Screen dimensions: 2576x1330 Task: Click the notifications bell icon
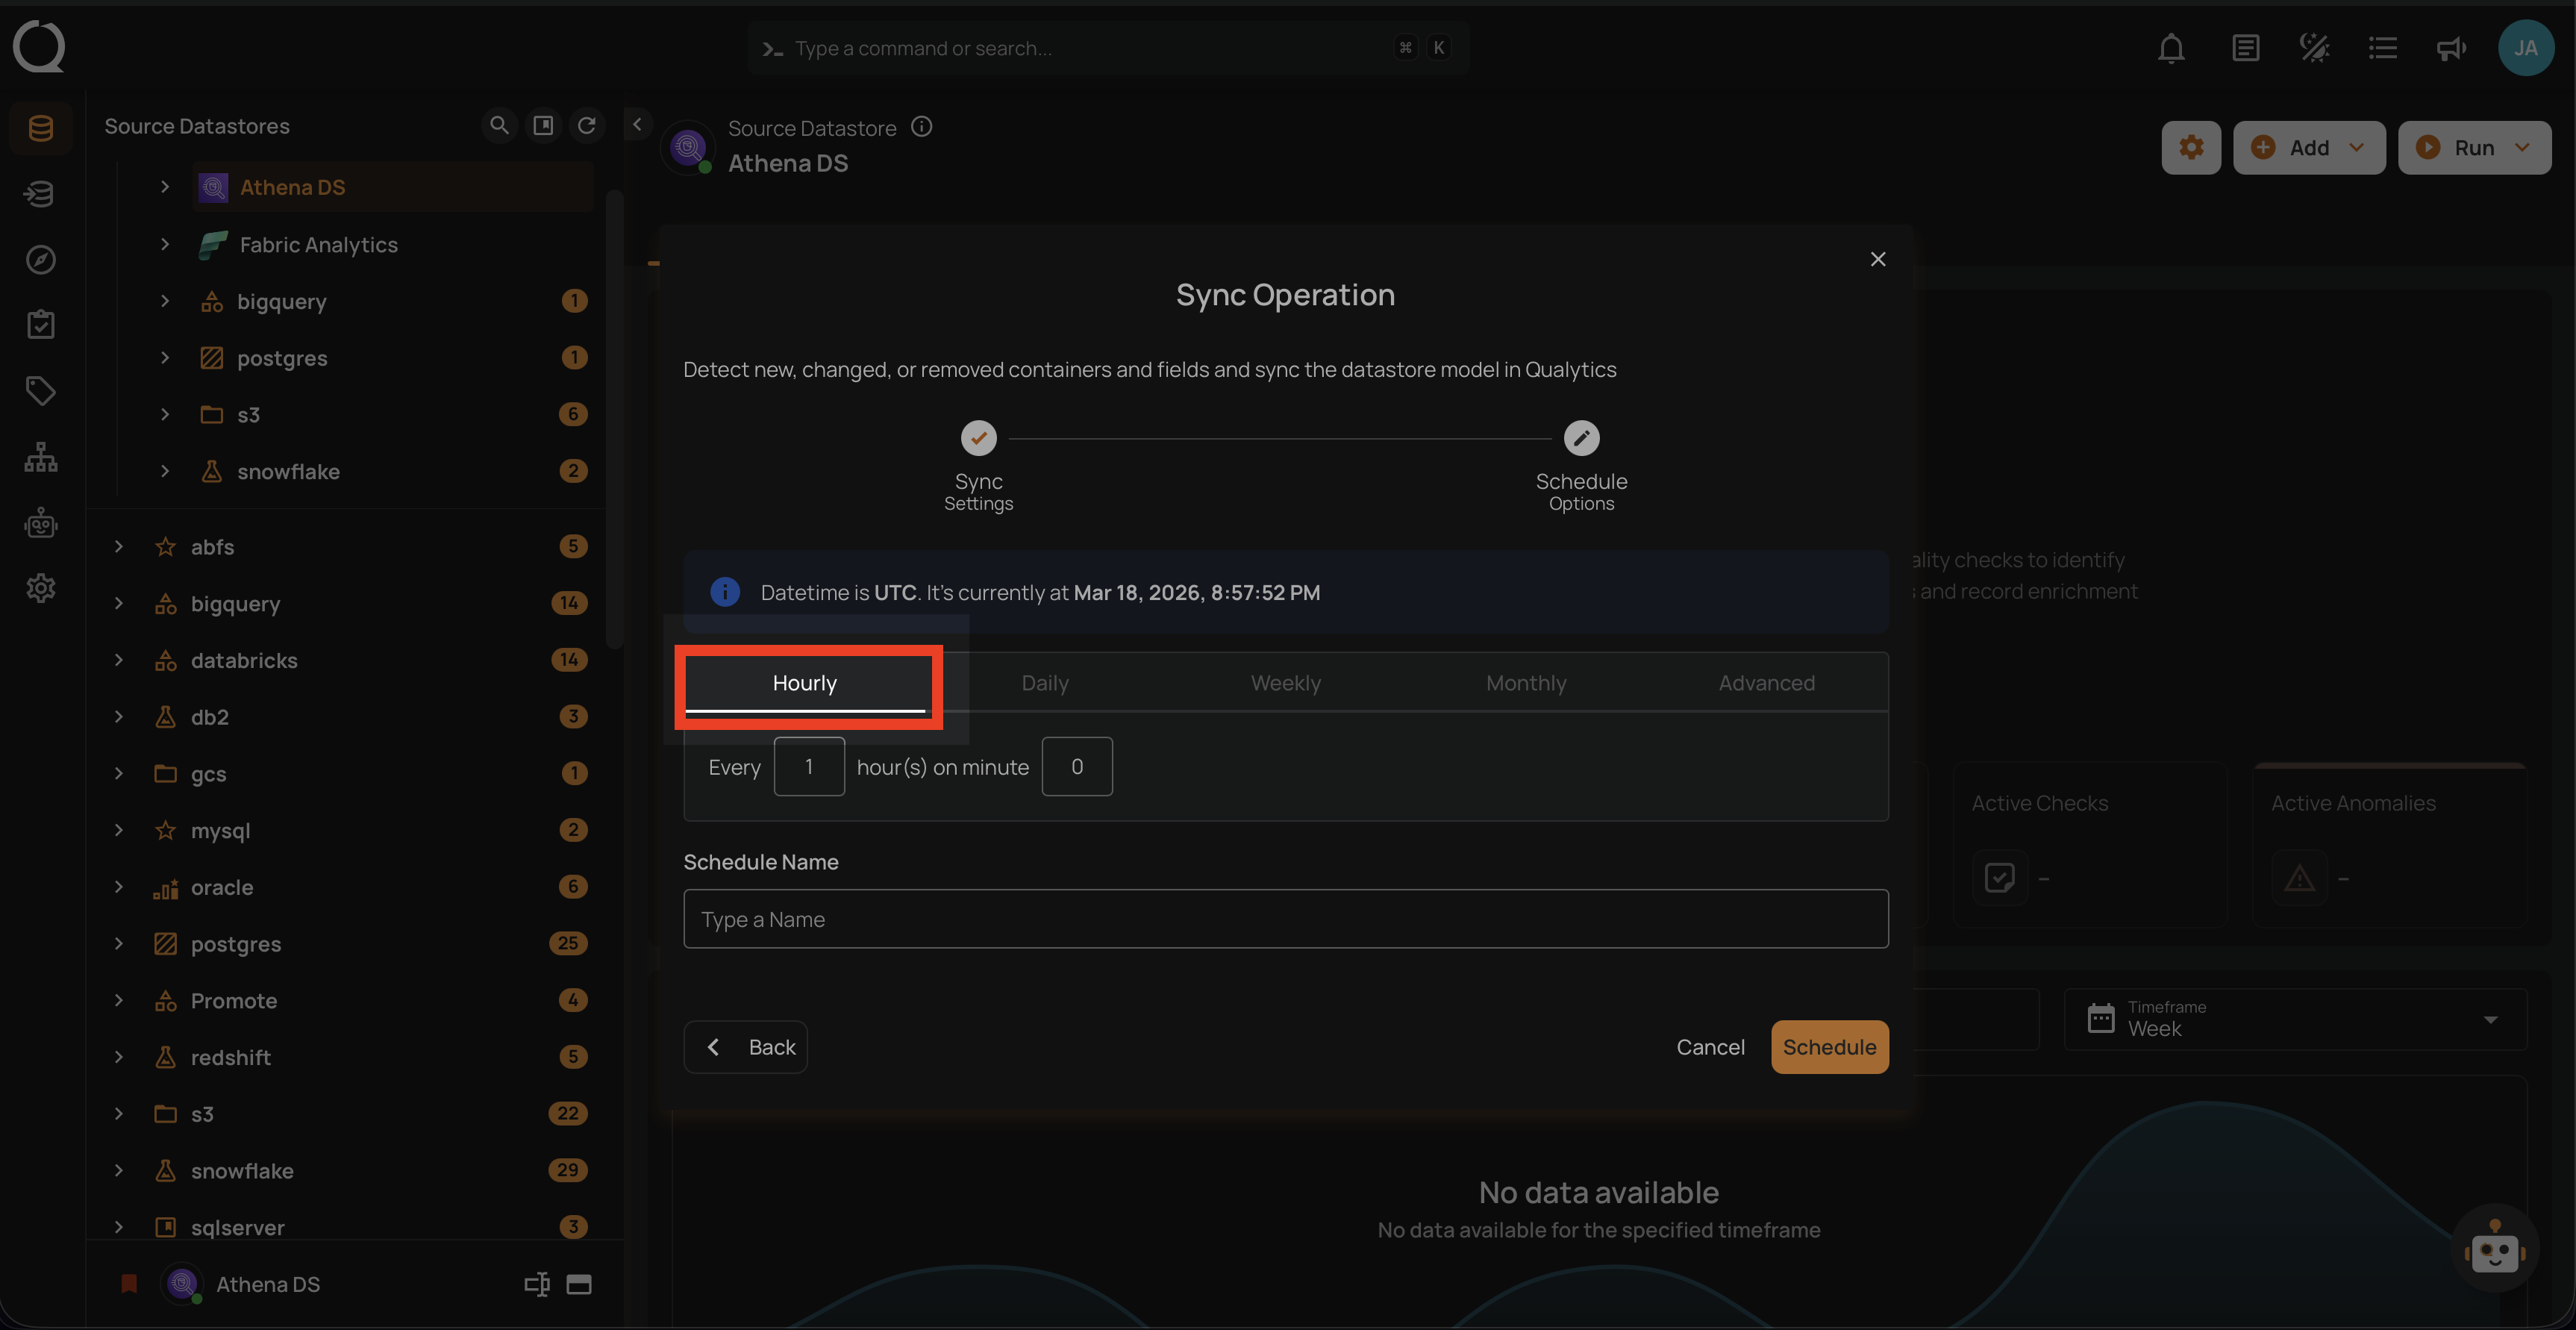pyautogui.click(x=2170, y=48)
